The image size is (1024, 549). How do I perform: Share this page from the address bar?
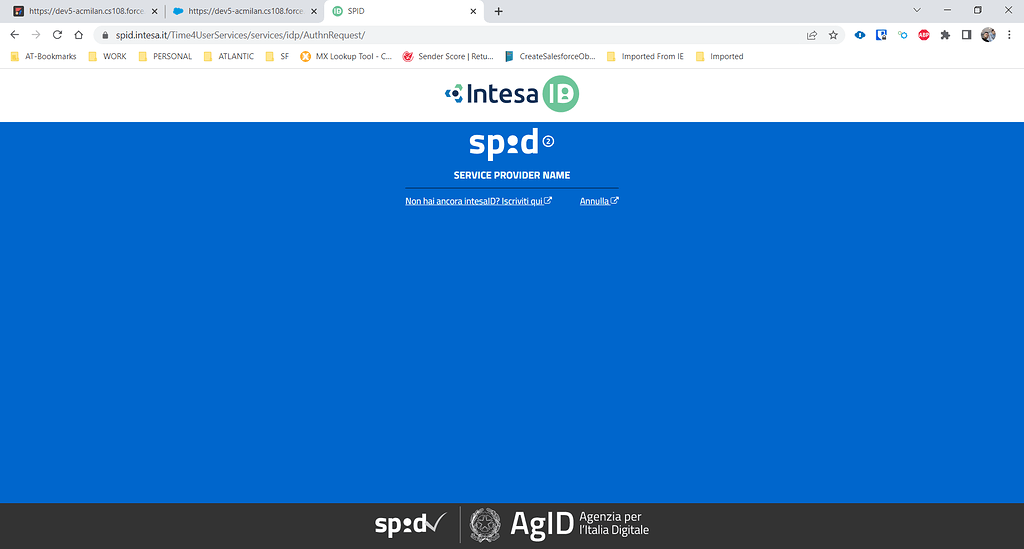(812, 35)
